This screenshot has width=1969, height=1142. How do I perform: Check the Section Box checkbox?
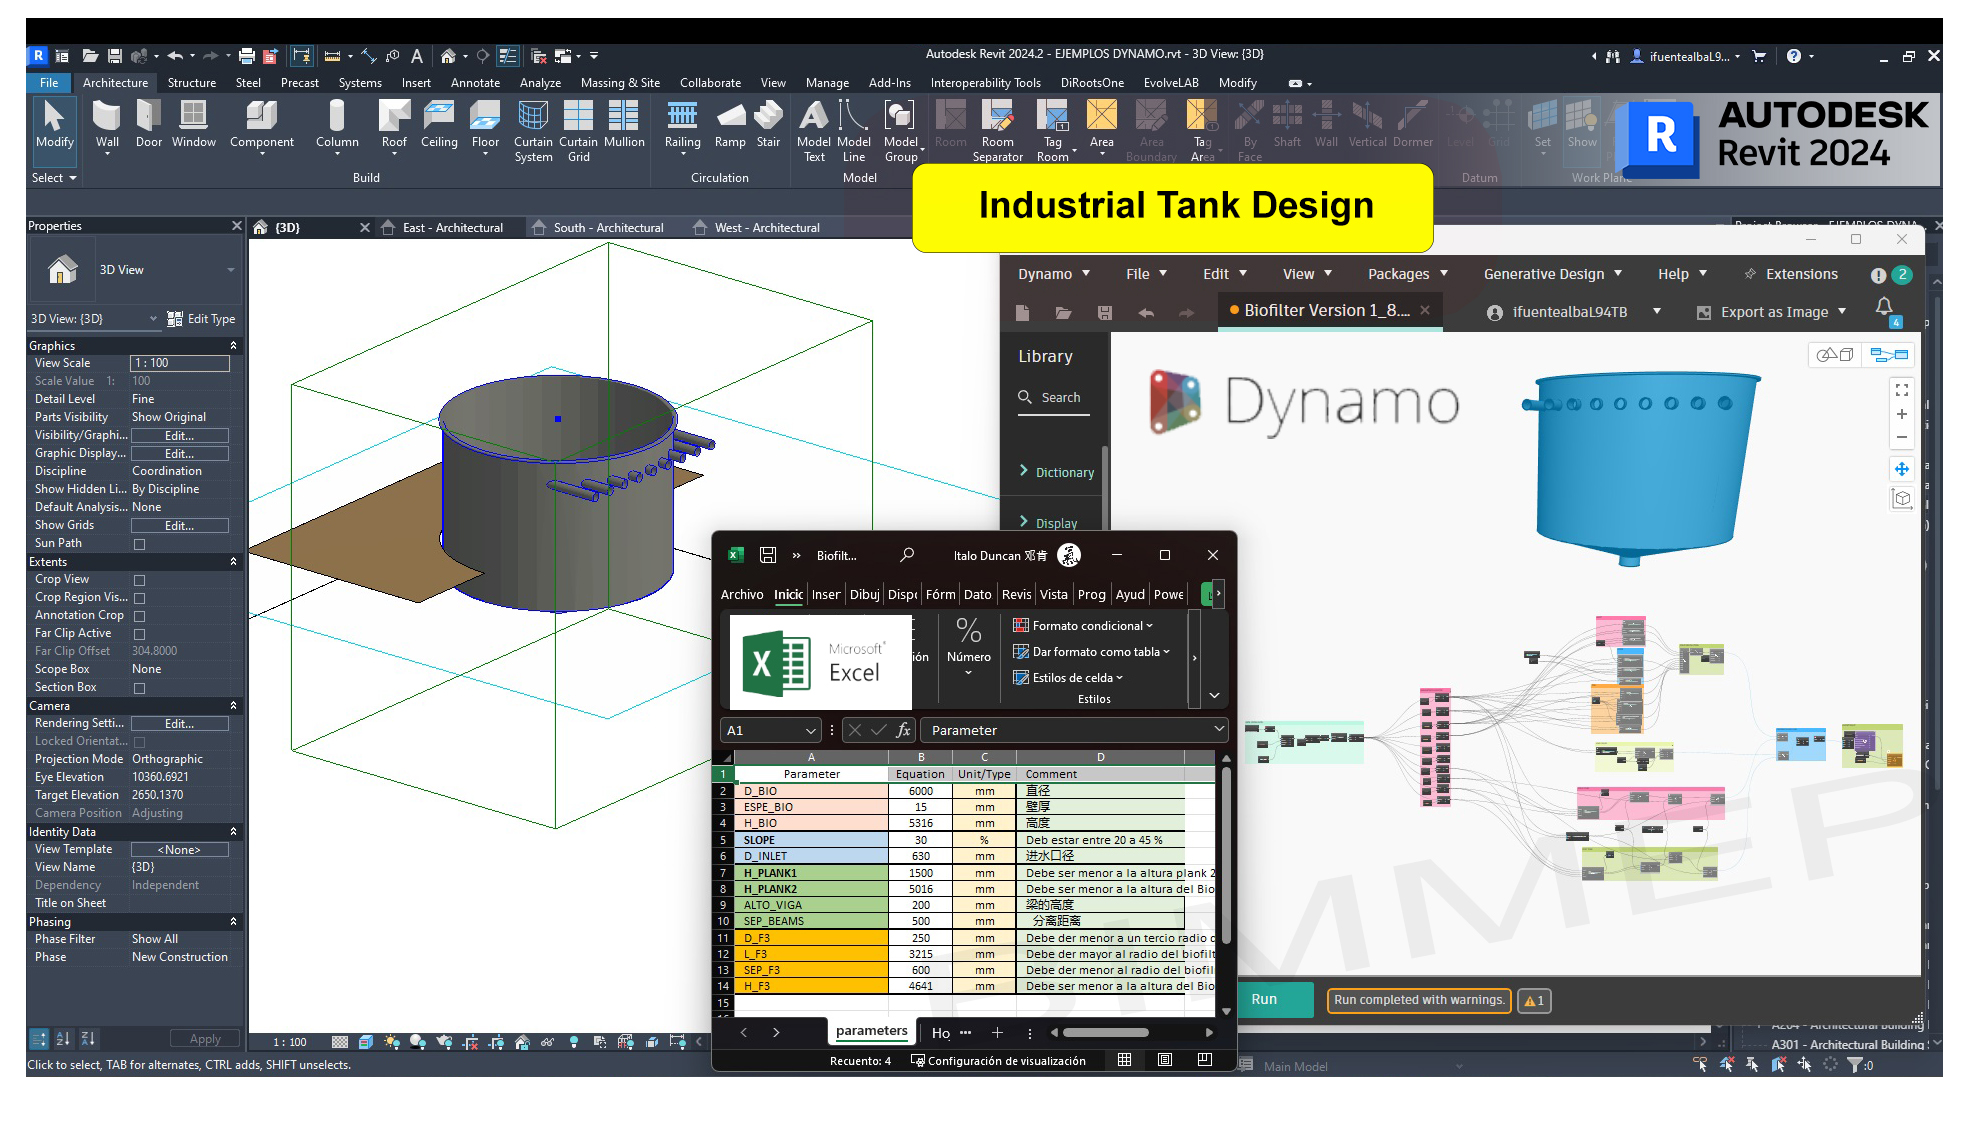click(x=140, y=688)
